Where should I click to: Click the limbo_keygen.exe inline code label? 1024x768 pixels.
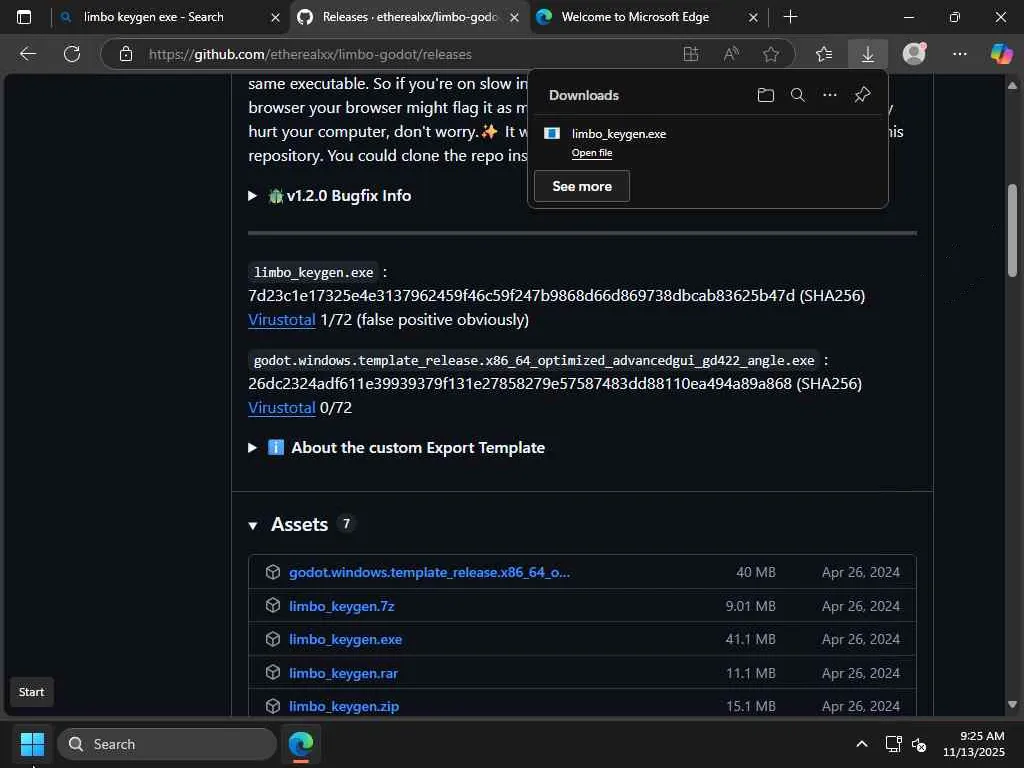pos(313,272)
